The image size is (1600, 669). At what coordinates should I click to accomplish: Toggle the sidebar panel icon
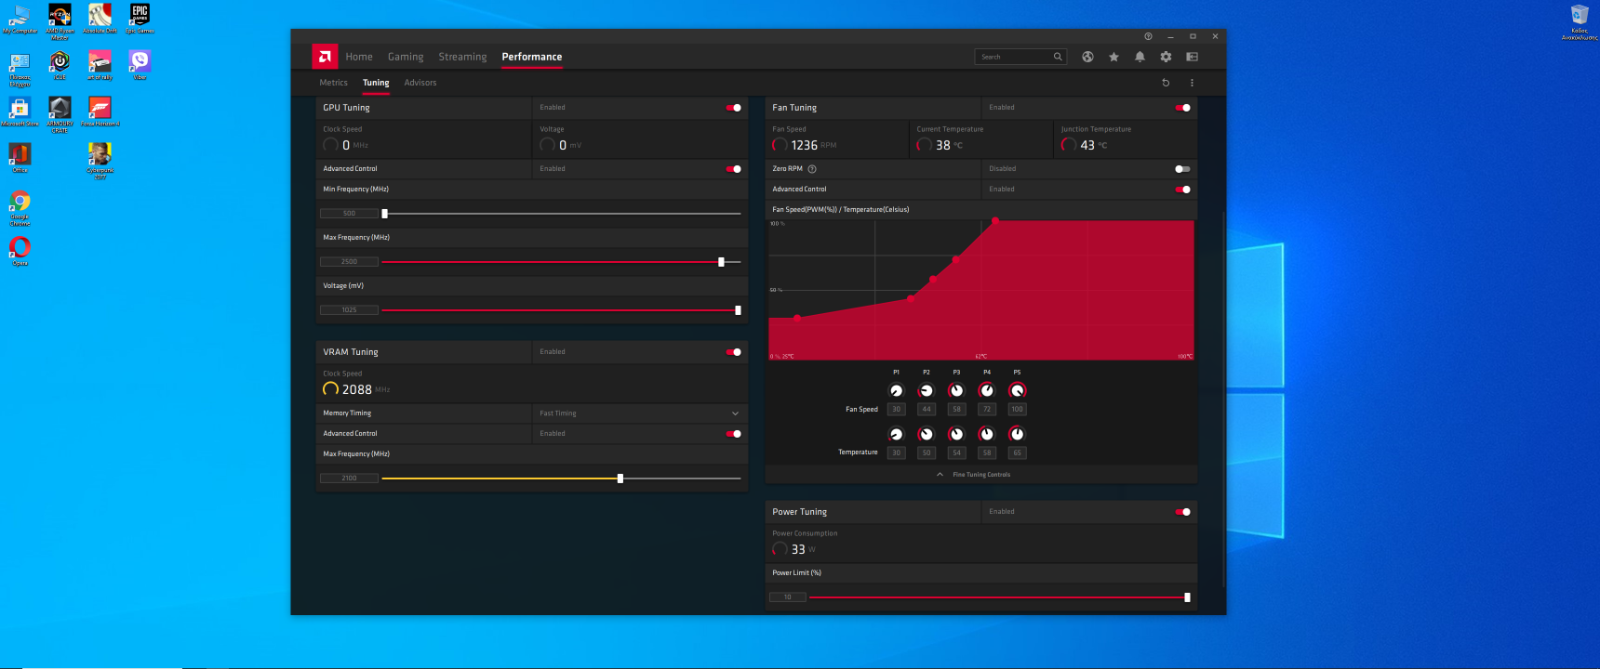click(x=1192, y=57)
